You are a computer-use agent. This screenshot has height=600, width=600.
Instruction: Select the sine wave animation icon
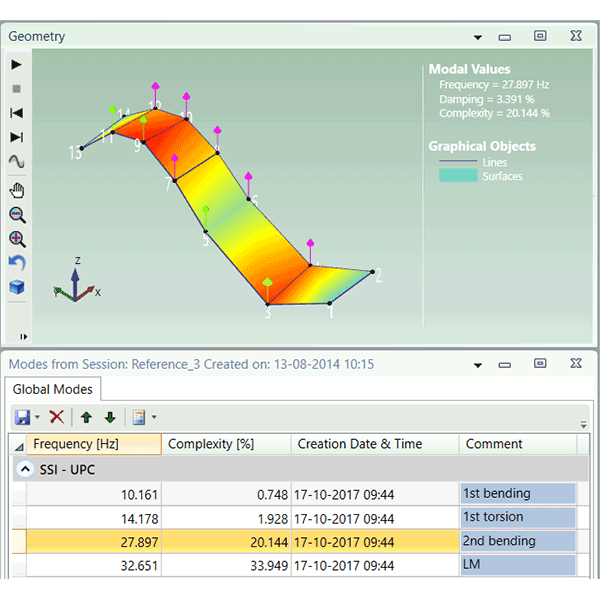click(x=17, y=162)
